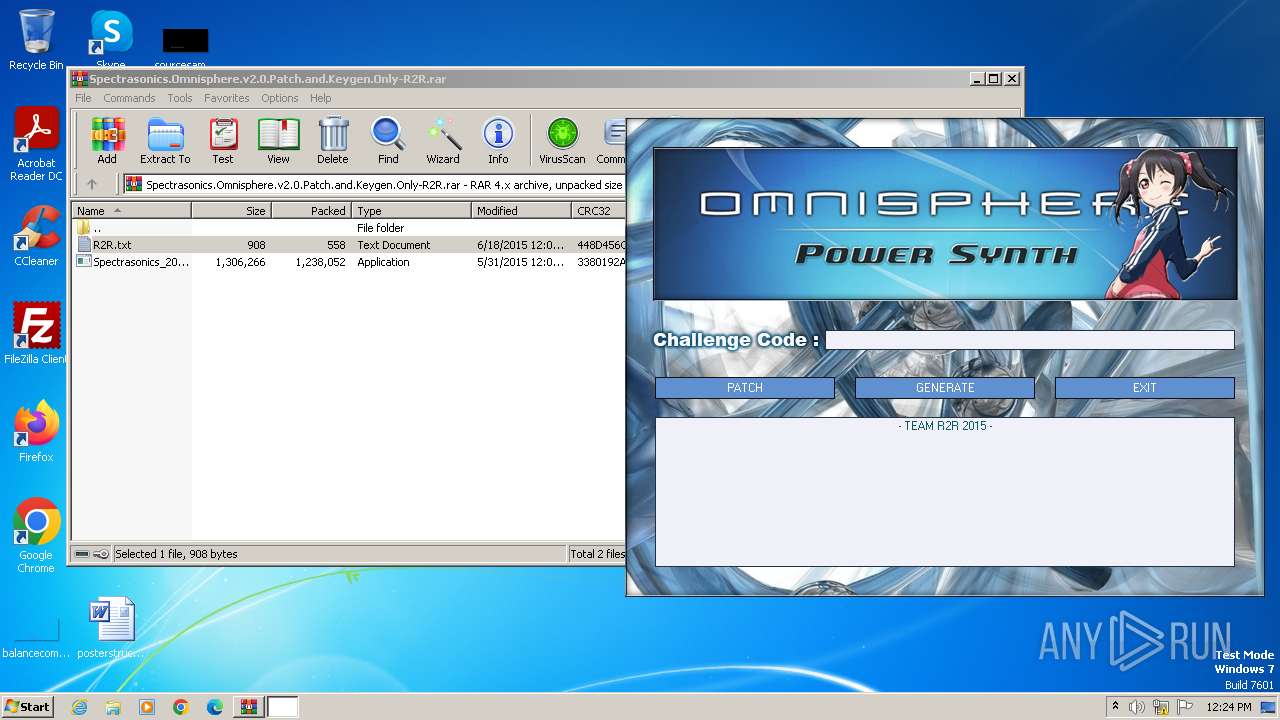
Task: Click the Add toolbar icon in WinRAR
Action: pos(107,140)
